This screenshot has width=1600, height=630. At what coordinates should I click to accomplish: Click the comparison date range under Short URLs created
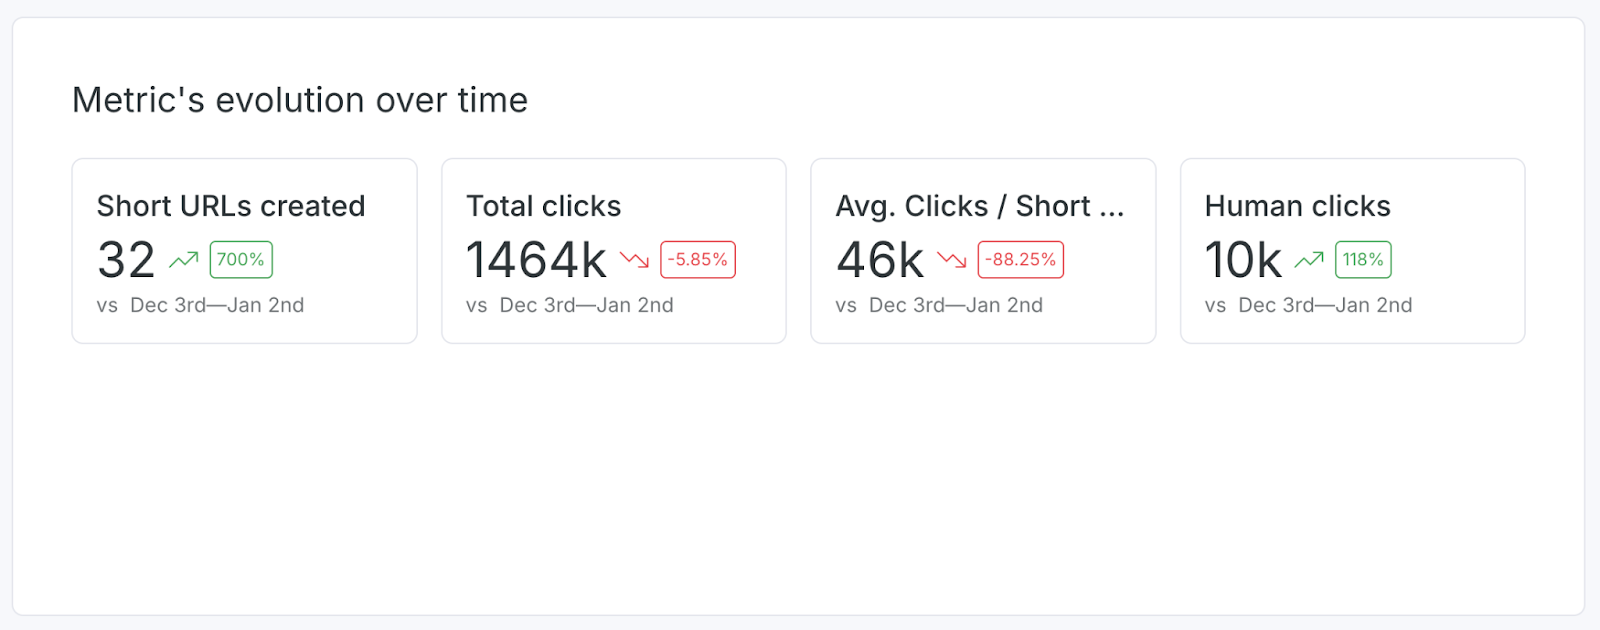(217, 305)
